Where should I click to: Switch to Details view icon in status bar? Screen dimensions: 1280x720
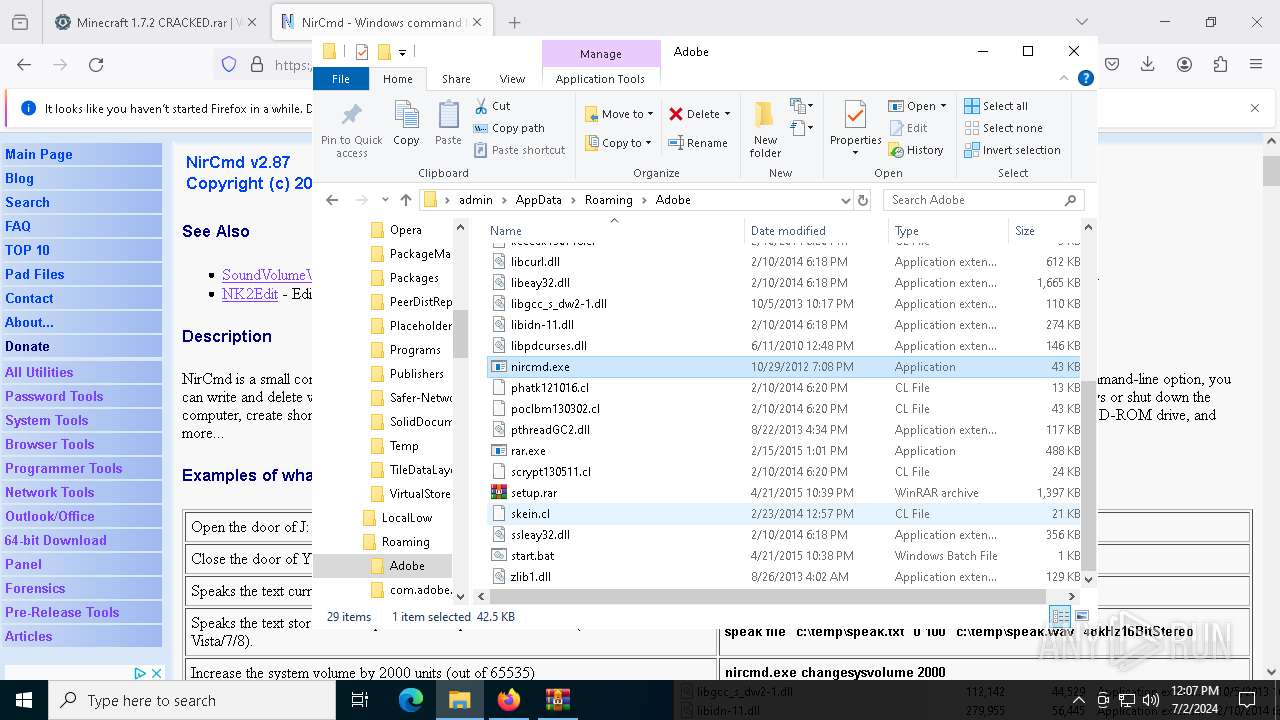(1059, 616)
